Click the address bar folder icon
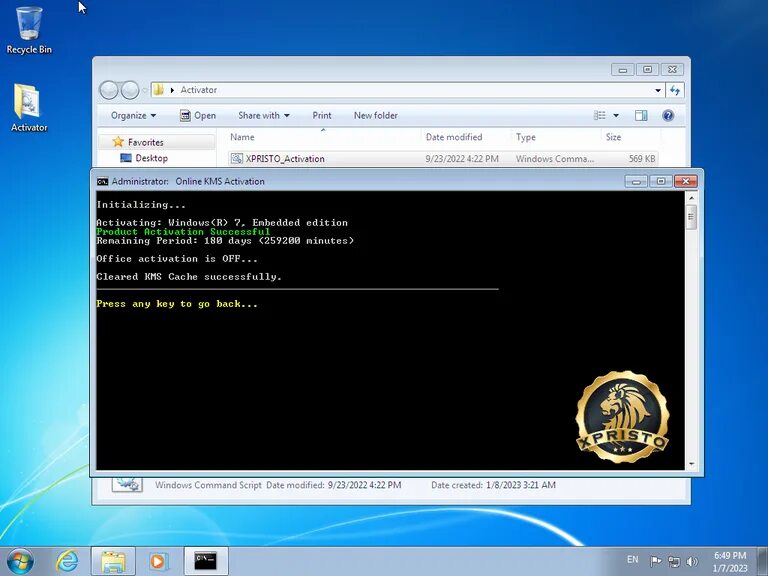This screenshot has width=768, height=576. pyautogui.click(x=158, y=90)
